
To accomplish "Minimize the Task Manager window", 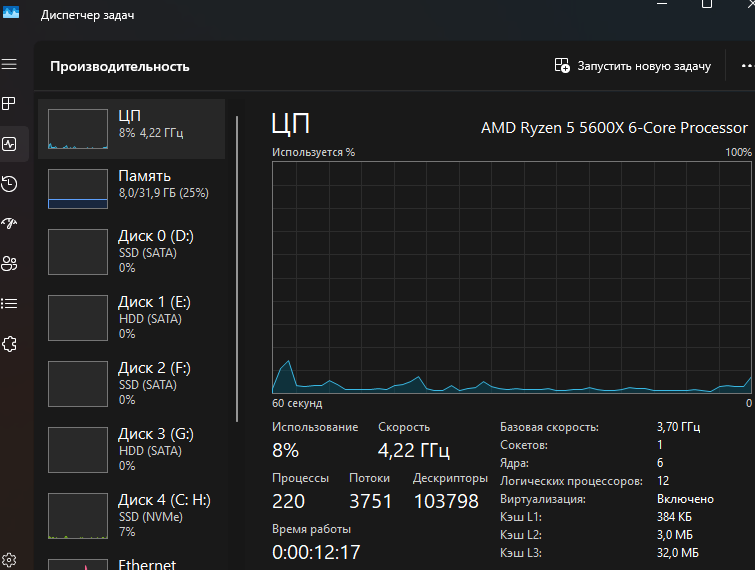I will [662, 4].
